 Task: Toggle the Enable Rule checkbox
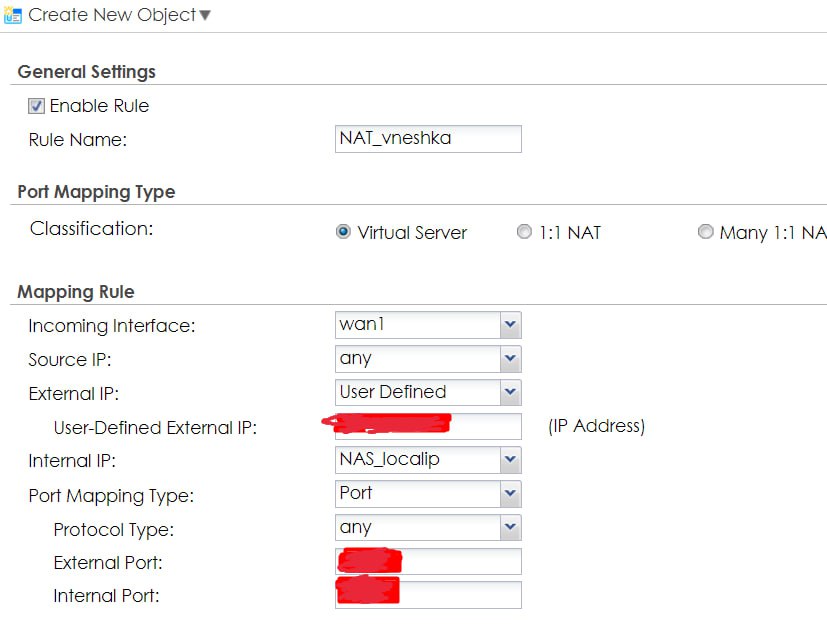(36, 106)
